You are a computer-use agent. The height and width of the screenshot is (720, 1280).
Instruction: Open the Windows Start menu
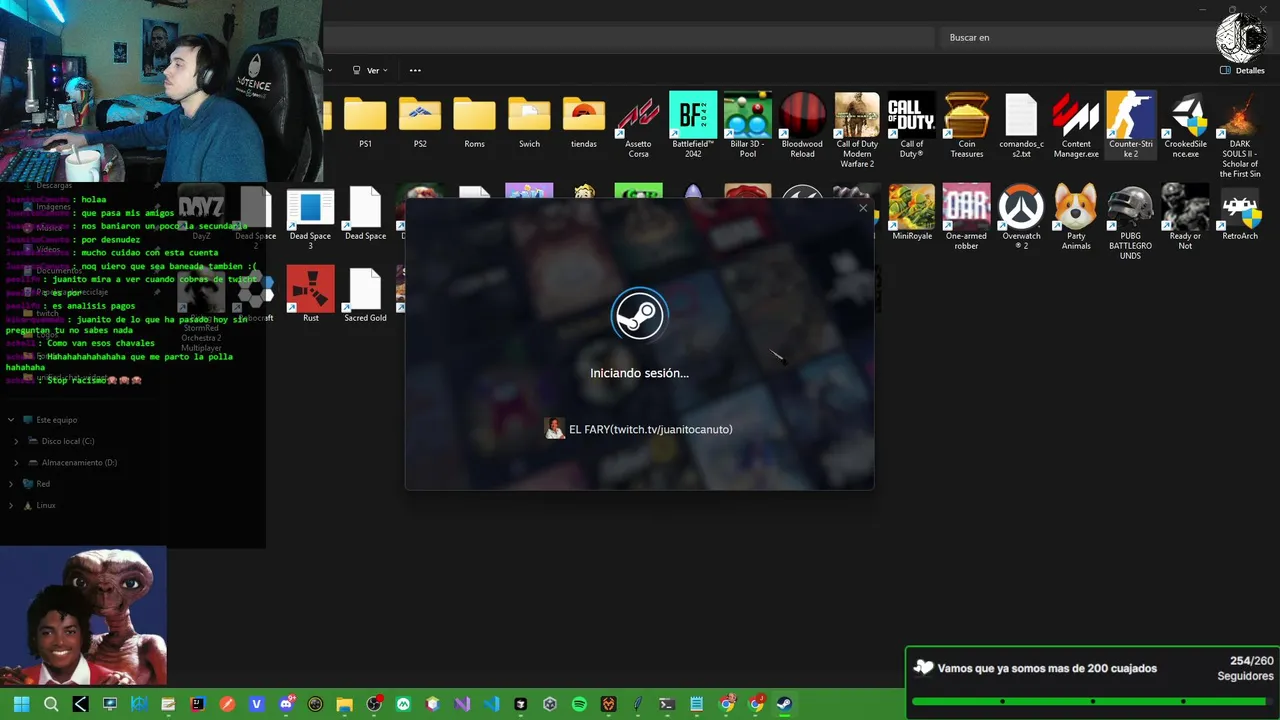point(22,704)
